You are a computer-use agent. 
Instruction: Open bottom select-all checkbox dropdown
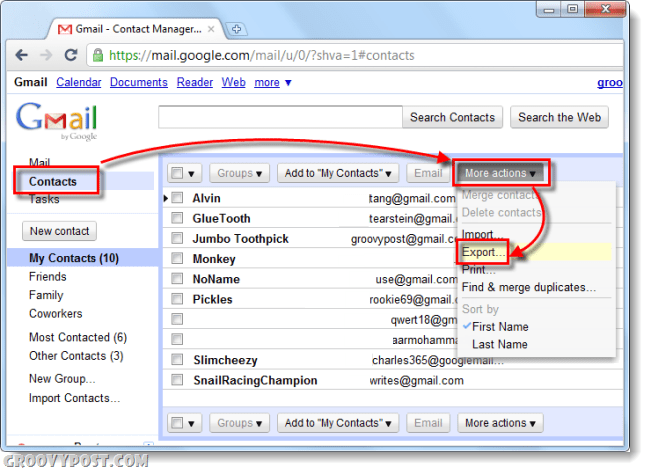point(184,423)
